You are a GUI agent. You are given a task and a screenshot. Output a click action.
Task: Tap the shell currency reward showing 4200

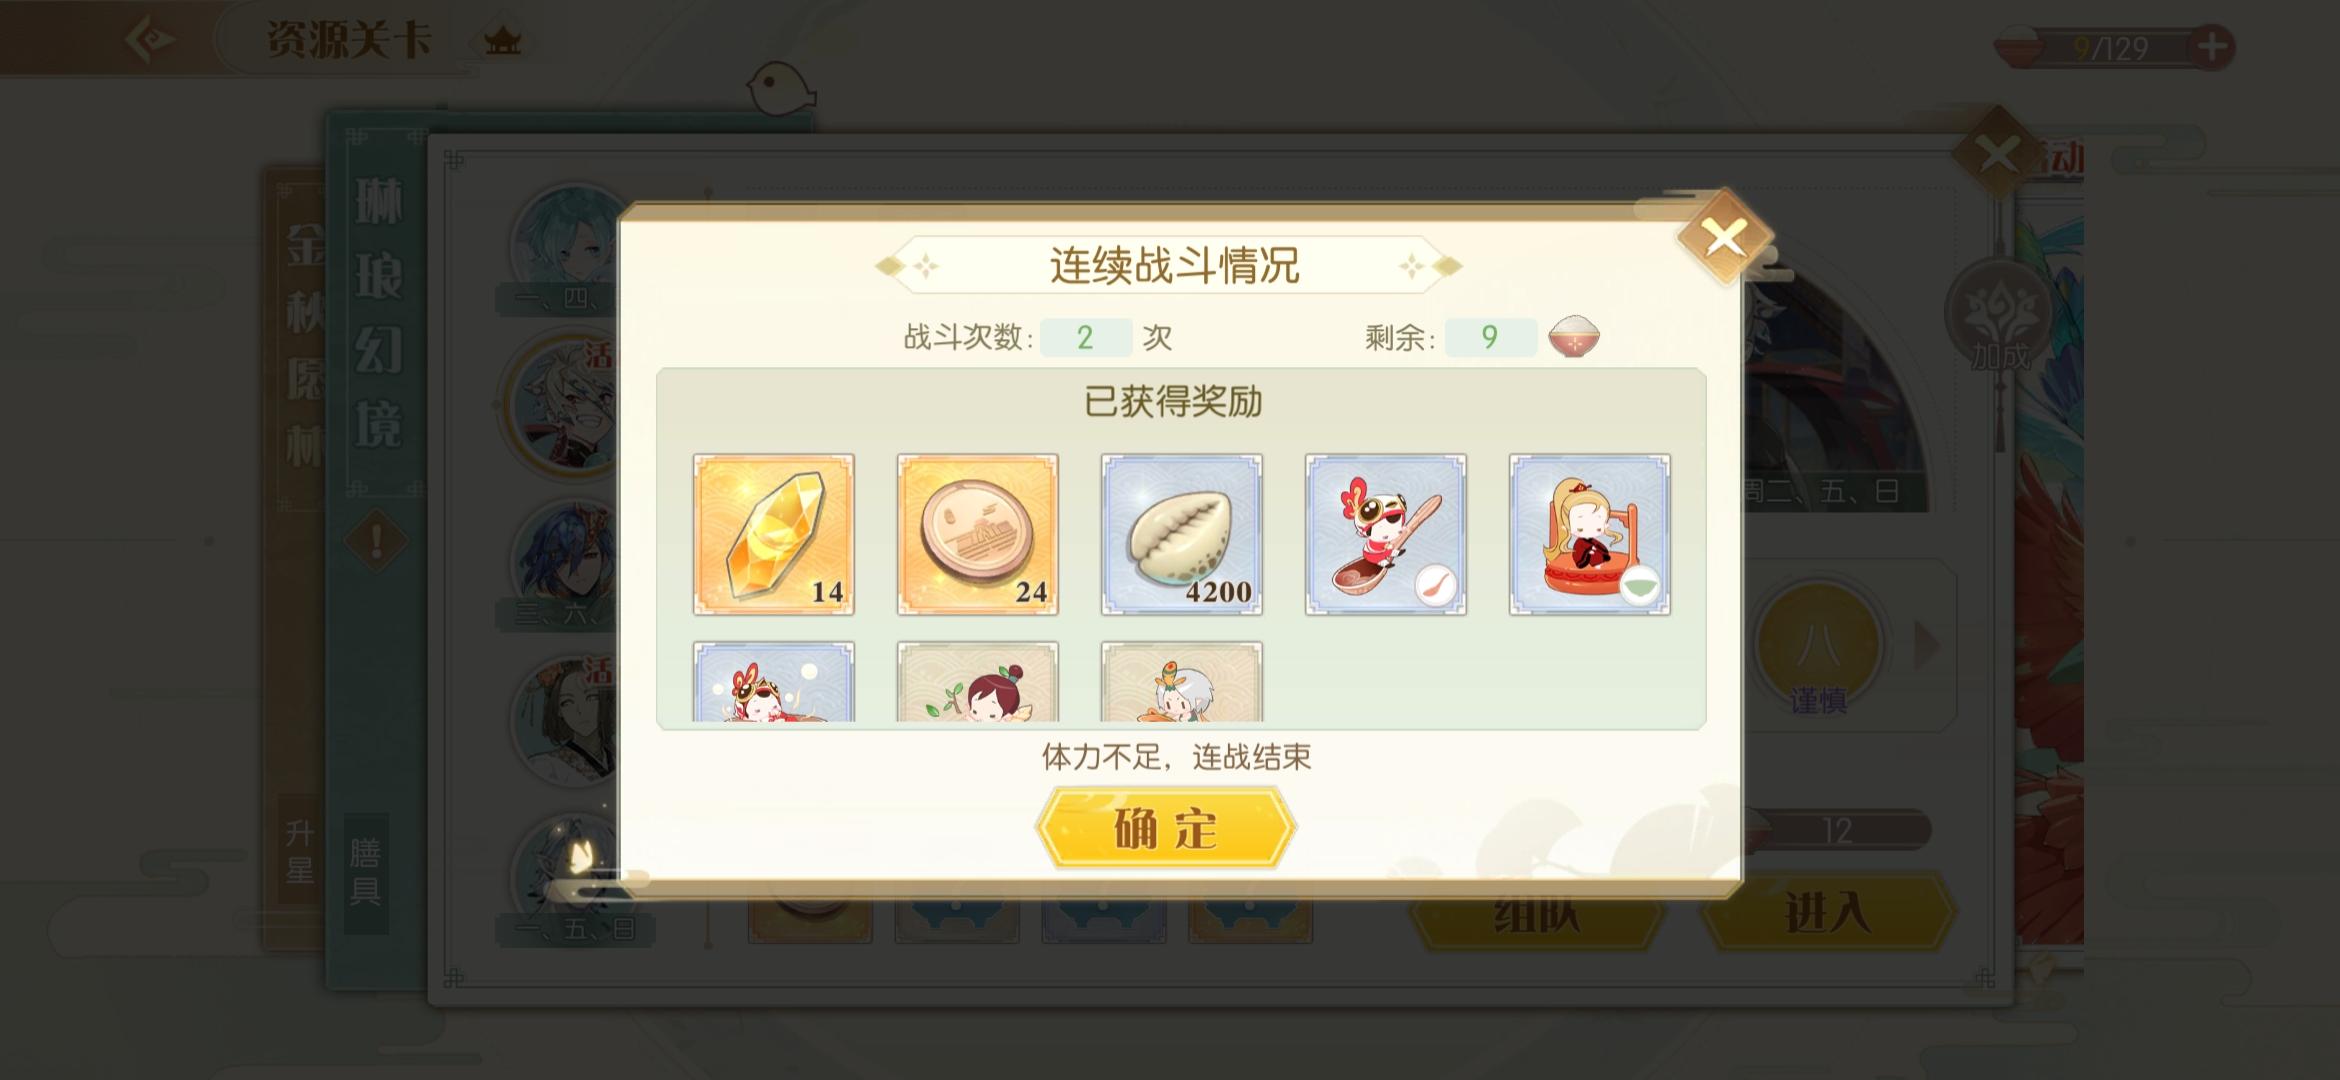(1182, 534)
